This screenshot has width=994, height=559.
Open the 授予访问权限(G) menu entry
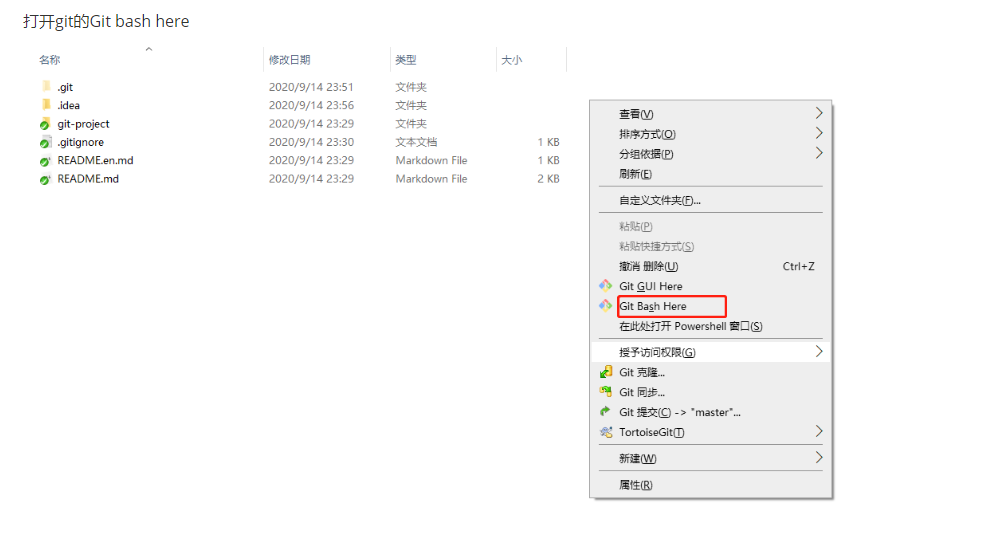(x=710, y=352)
